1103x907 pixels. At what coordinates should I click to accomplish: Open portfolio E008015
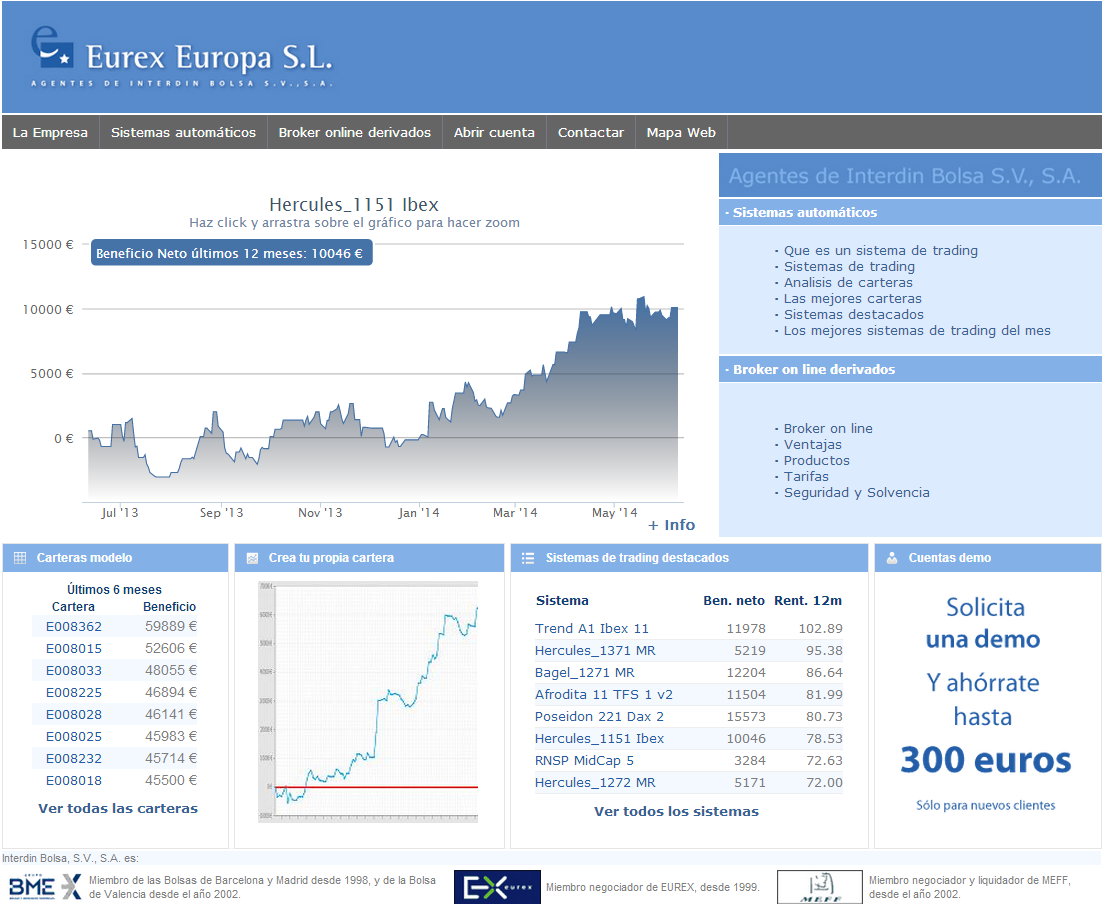pyautogui.click(x=74, y=648)
